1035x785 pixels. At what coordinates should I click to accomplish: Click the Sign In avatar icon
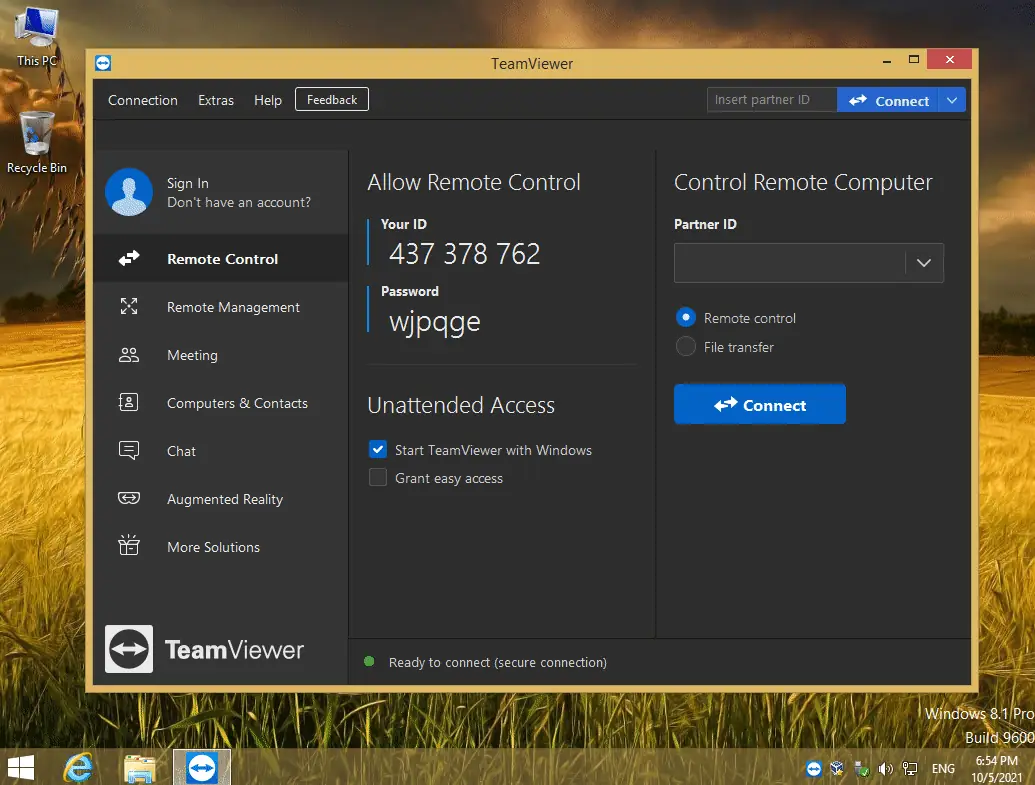coord(128,192)
